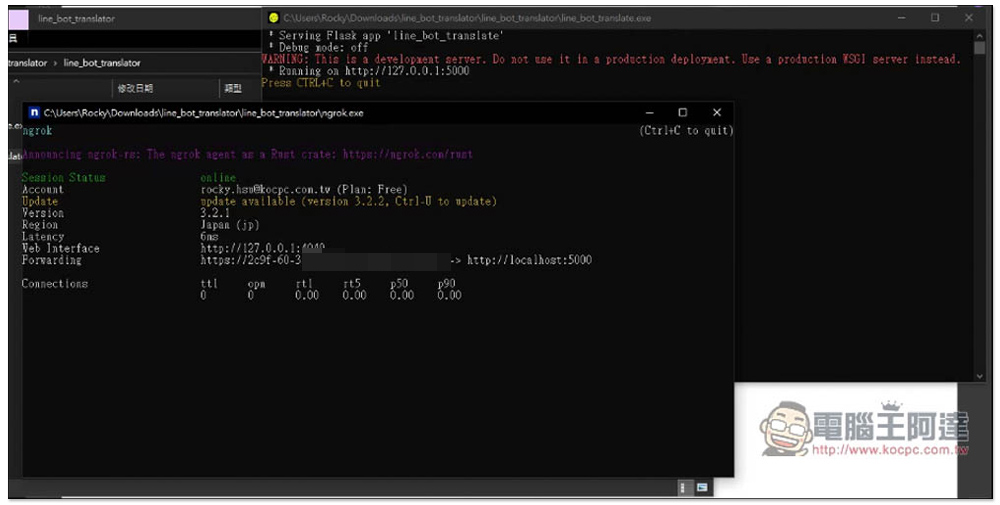The width and height of the screenshot is (1000, 505).
Task: Sort by the 類型 column header
Action: click(x=233, y=88)
